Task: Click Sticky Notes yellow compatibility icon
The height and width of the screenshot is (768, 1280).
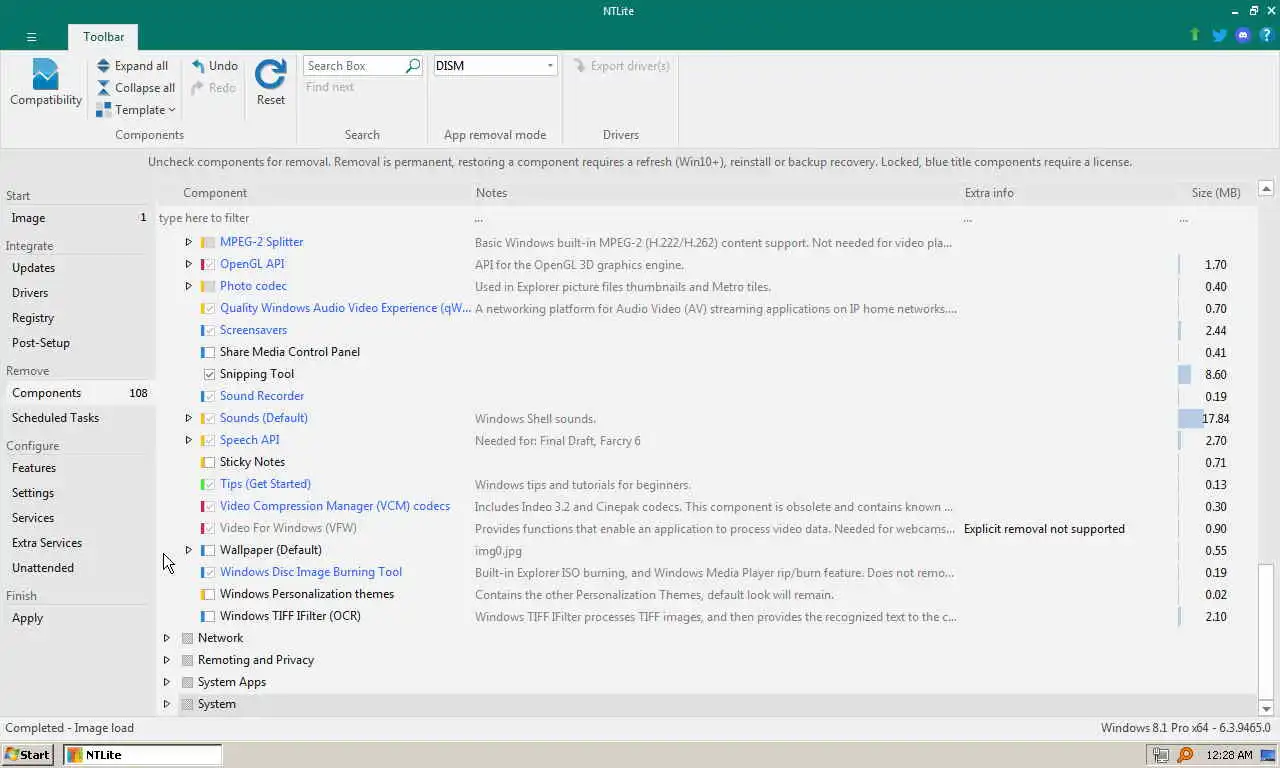Action: (x=203, y=462)
